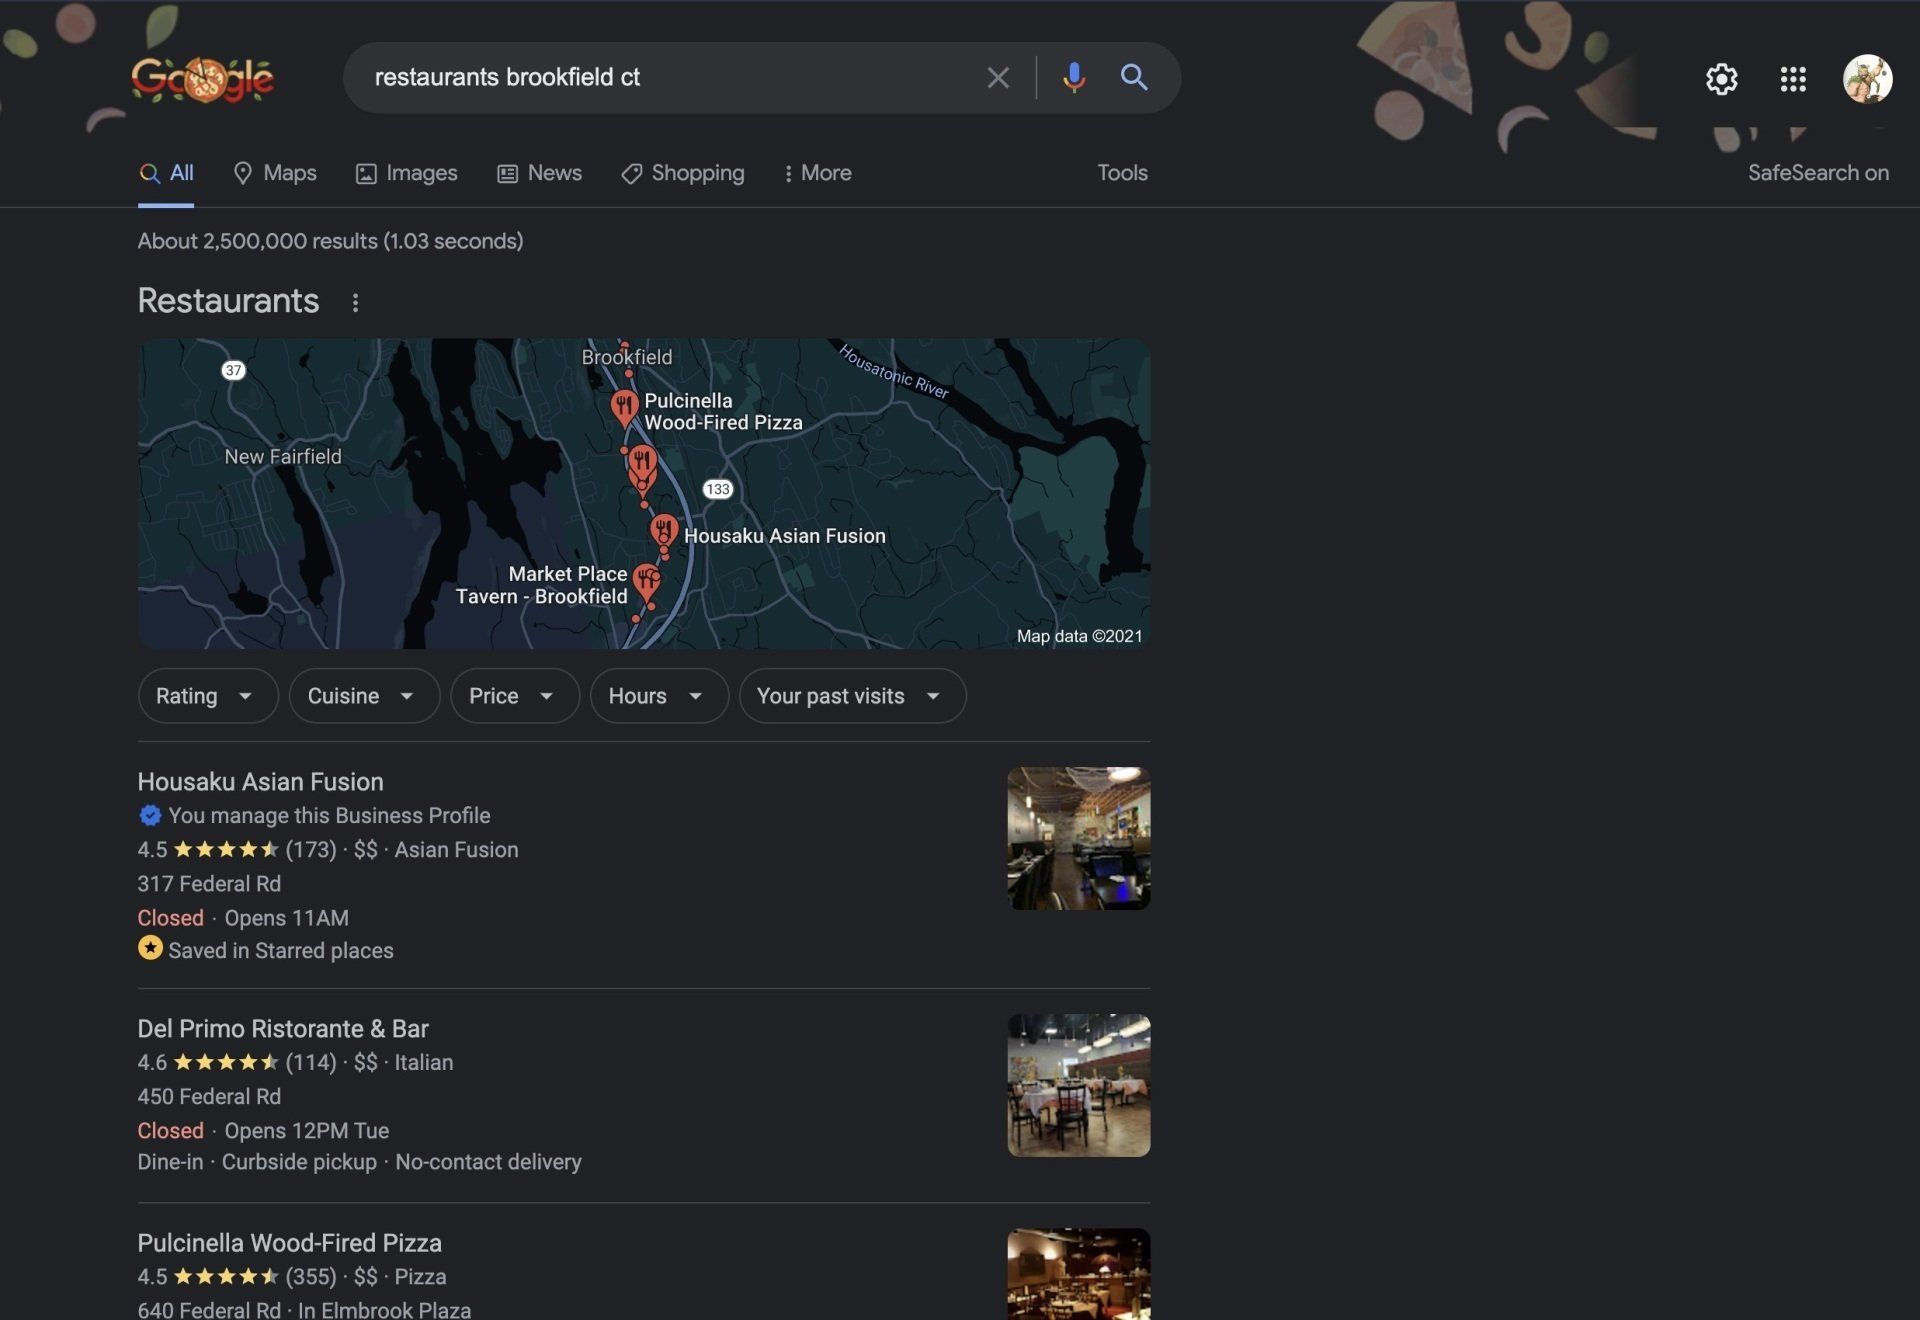Click the Saved in Starred places star

point(150,948)
